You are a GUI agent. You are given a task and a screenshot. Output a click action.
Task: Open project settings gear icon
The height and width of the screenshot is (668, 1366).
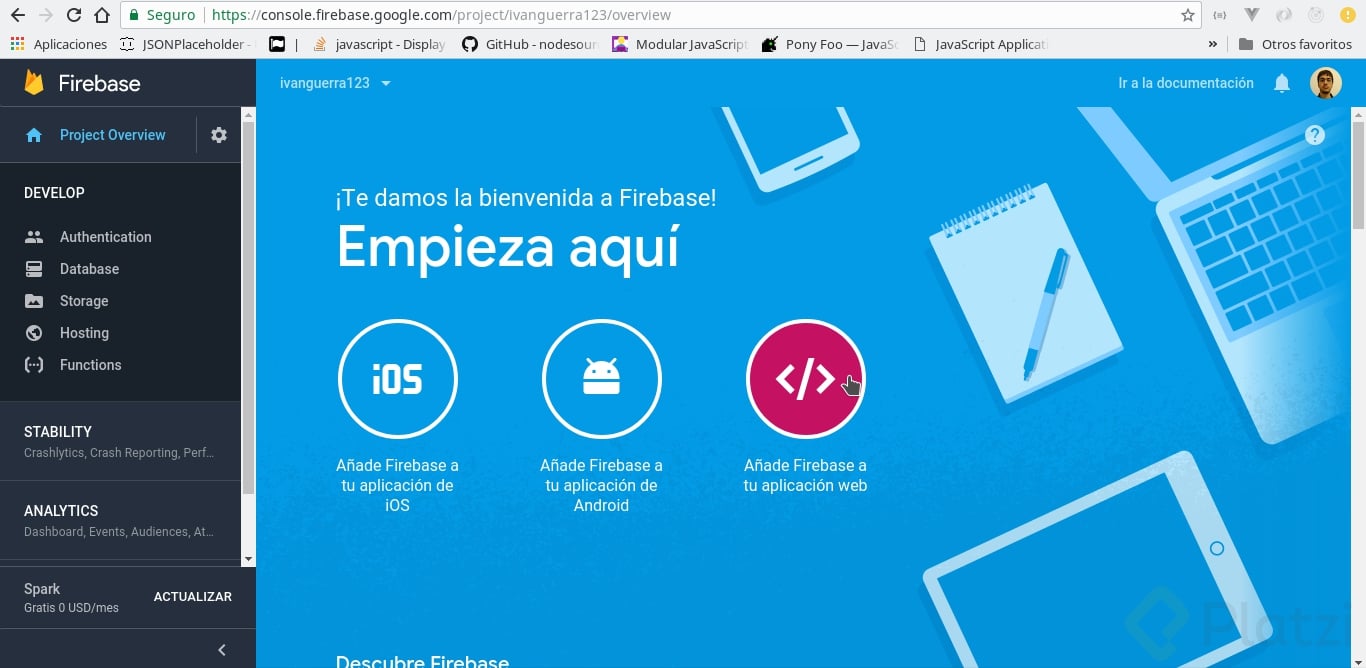pyautogui.click(x=219, y=135)
